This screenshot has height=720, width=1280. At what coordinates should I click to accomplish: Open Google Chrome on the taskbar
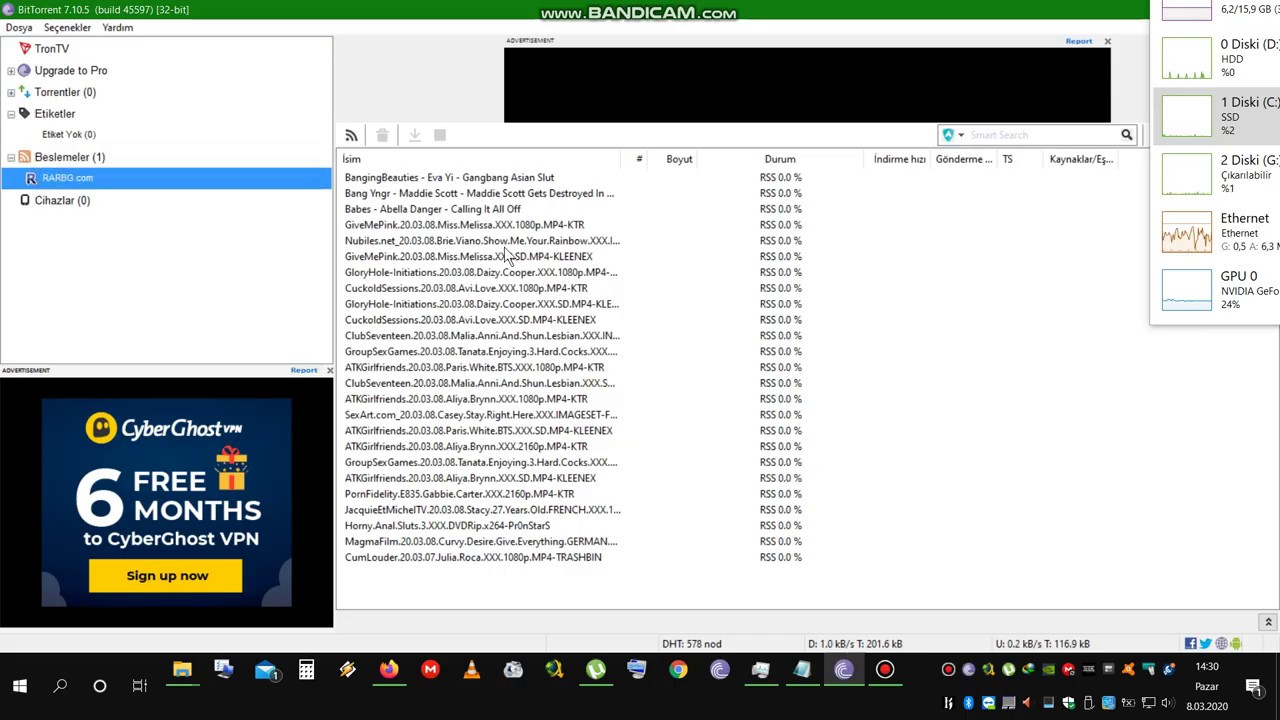coord(678,670)
